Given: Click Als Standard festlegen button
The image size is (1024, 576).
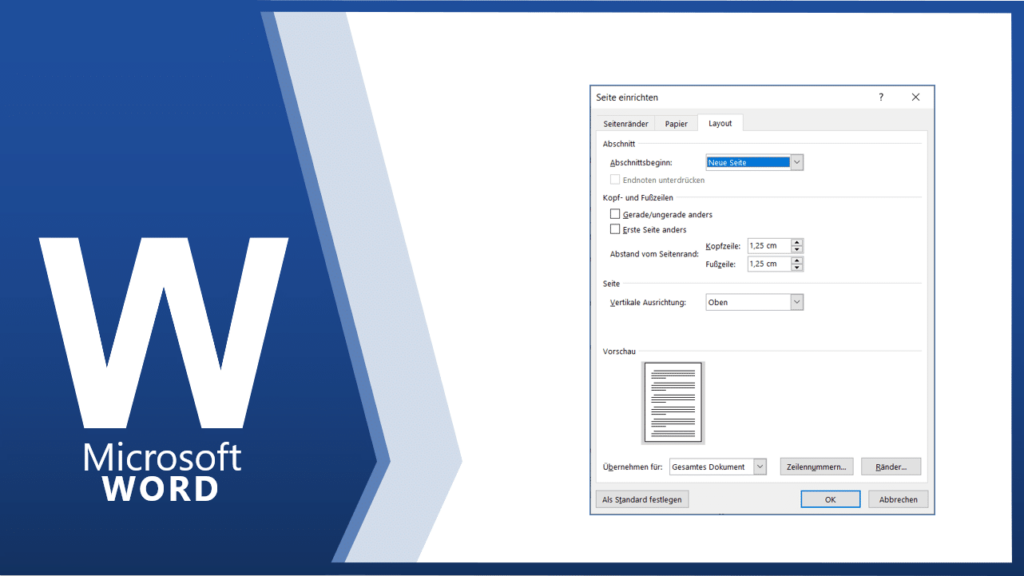Looking at the screenshot, I should (x=642, y=500).
